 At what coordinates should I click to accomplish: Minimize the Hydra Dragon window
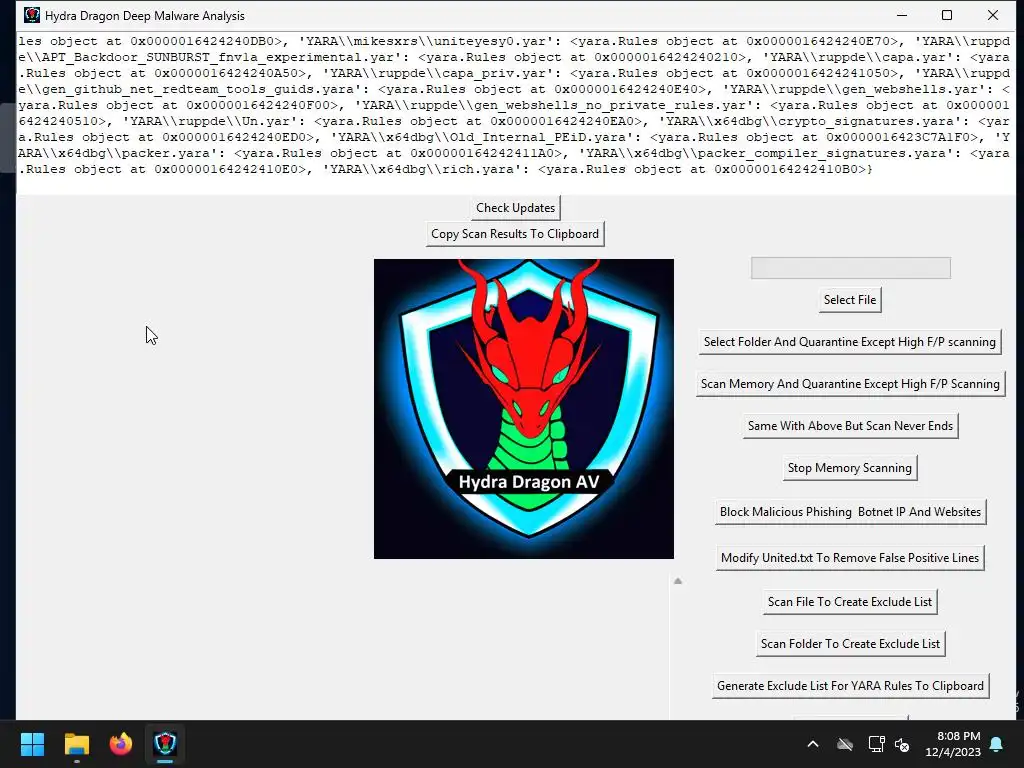[902, 15]
